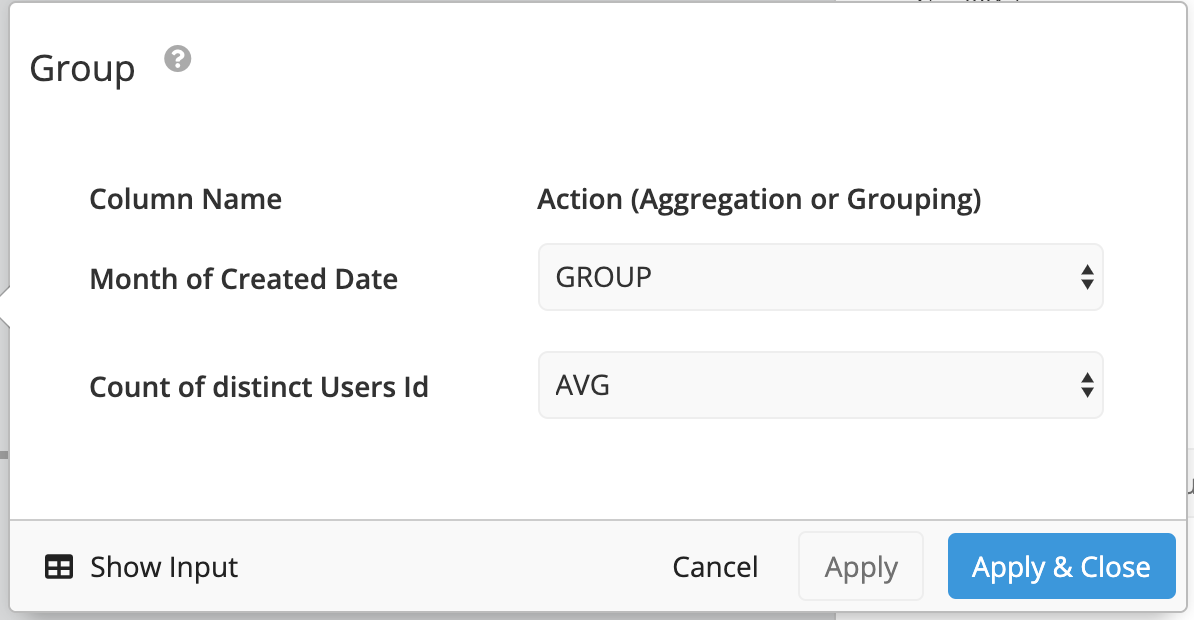Click the table icon beside Show Input
The height and width of the screenshot is (620, 1194).
point(59,567)
